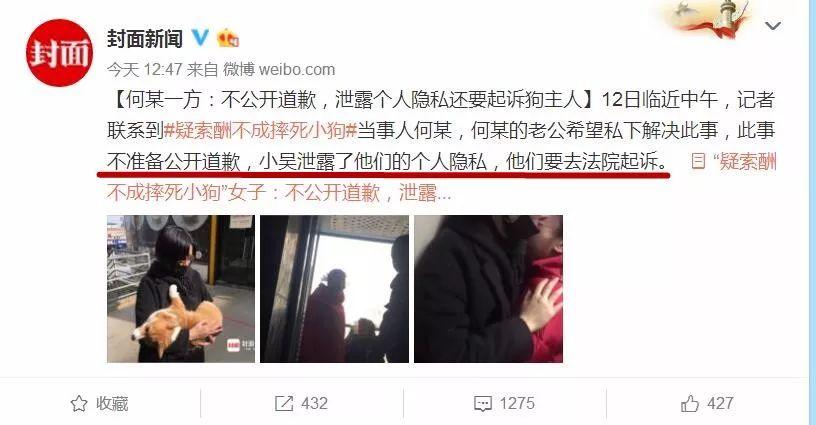816x425 pixels.
Task: Click the repost share icon
Action: [284, 404]
